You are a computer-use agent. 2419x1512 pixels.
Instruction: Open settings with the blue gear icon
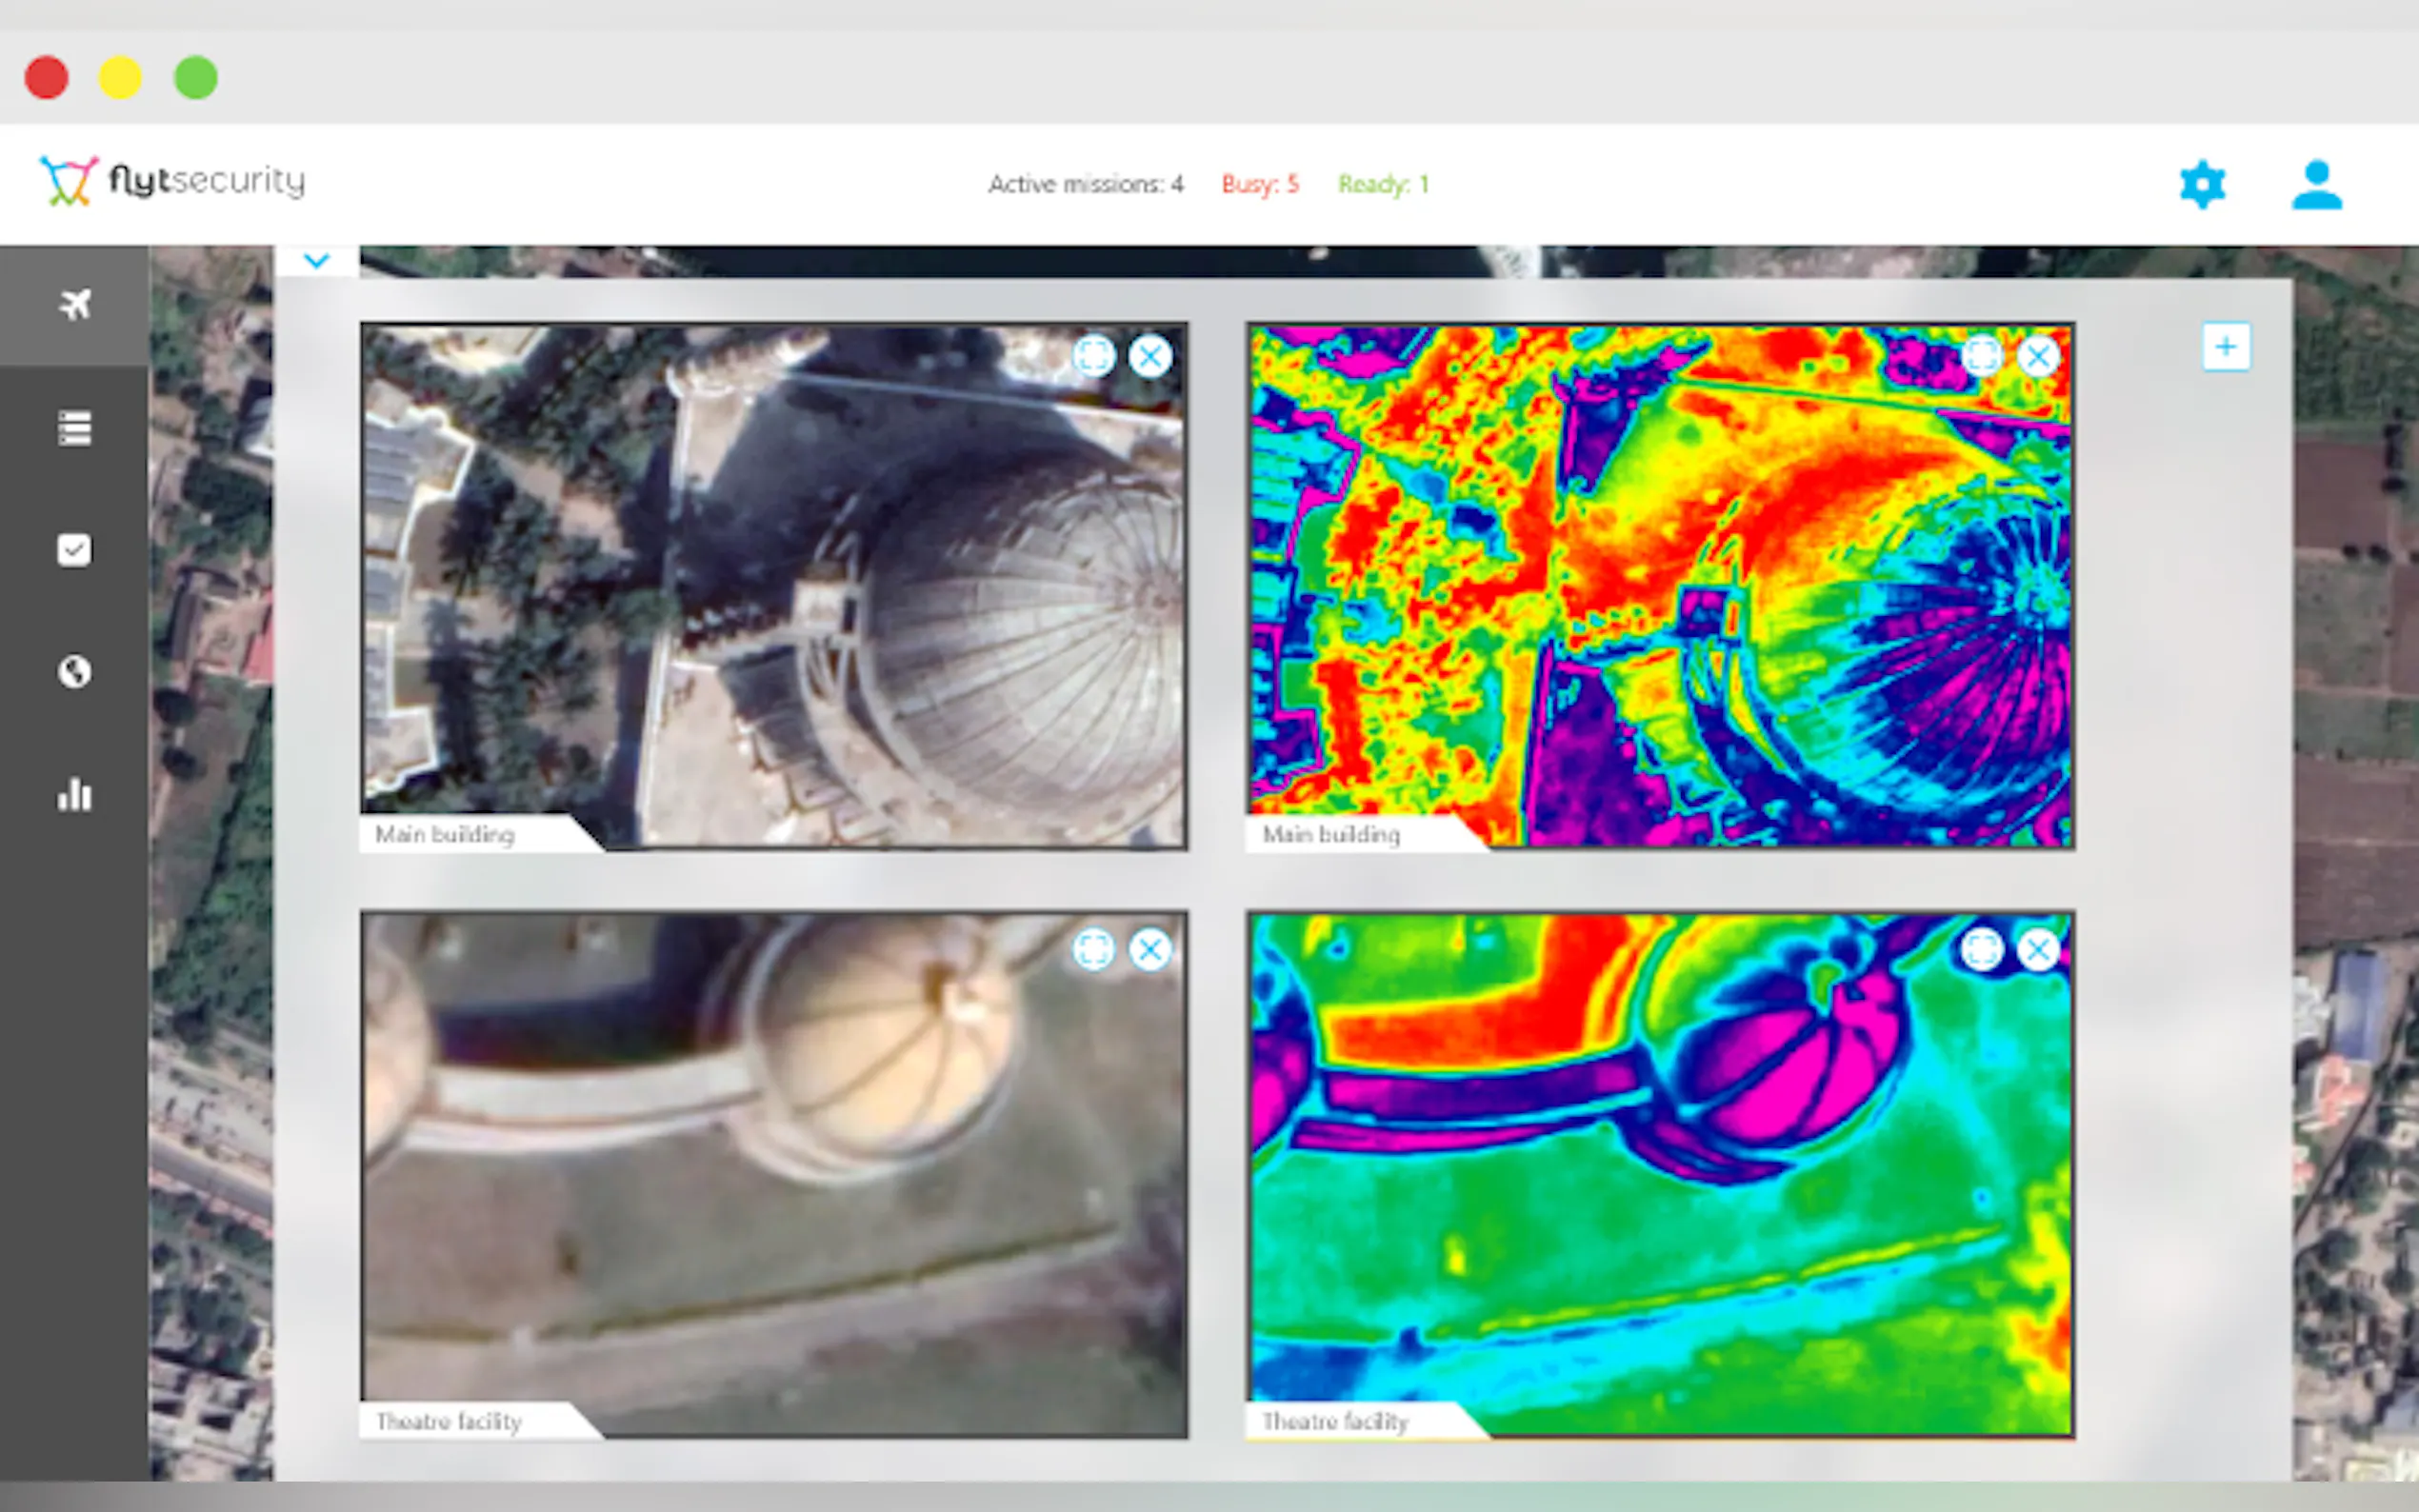pos(2202,185)
